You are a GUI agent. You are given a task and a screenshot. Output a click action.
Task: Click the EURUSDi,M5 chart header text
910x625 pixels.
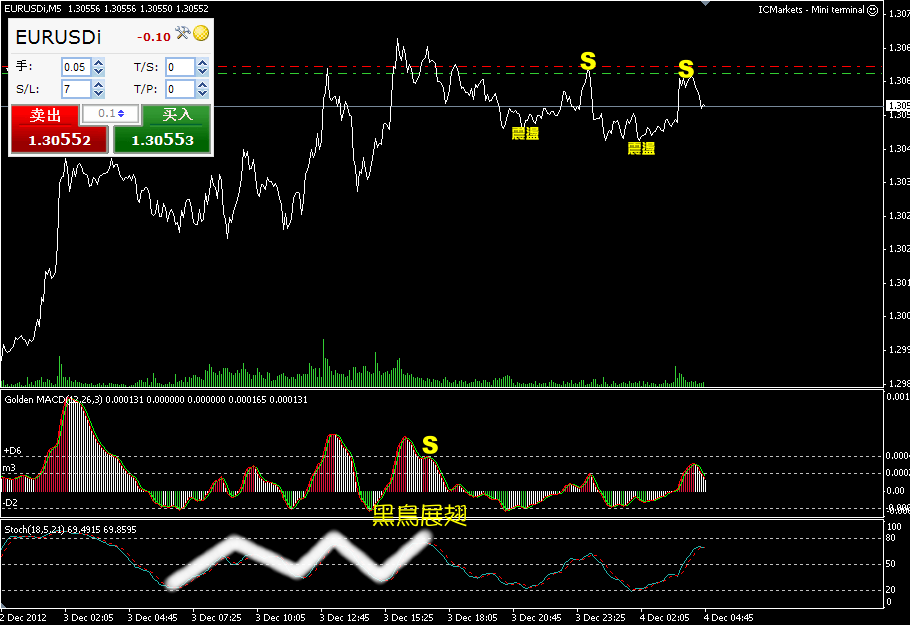click(32, 9)
